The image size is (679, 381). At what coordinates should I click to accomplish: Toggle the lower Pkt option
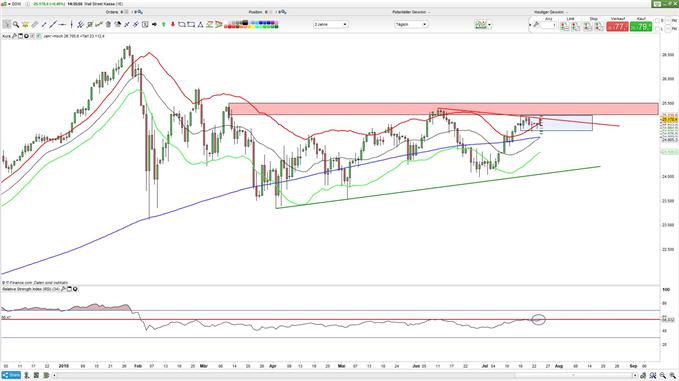(668, 29)
